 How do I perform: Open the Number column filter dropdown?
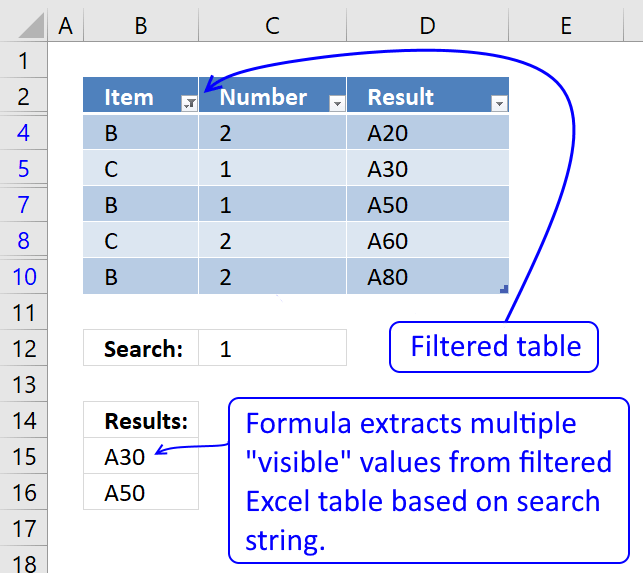click(x=337, y=103)
